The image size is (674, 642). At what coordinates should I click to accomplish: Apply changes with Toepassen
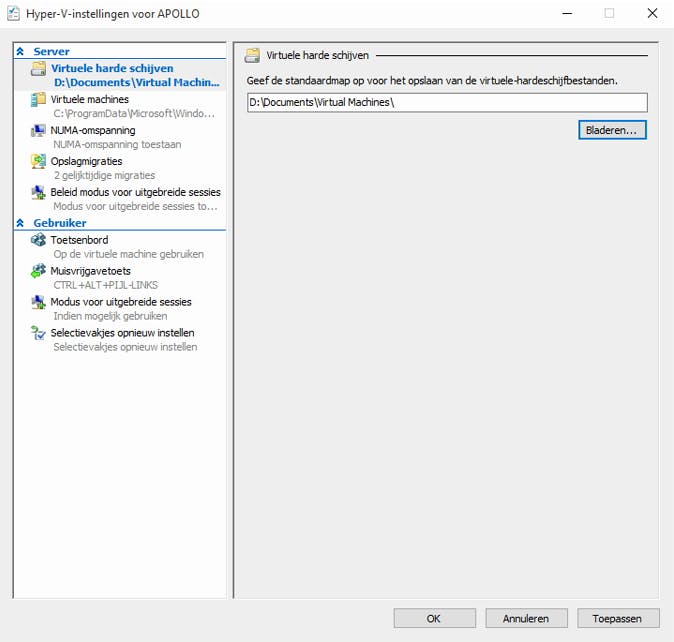[618, 618]
